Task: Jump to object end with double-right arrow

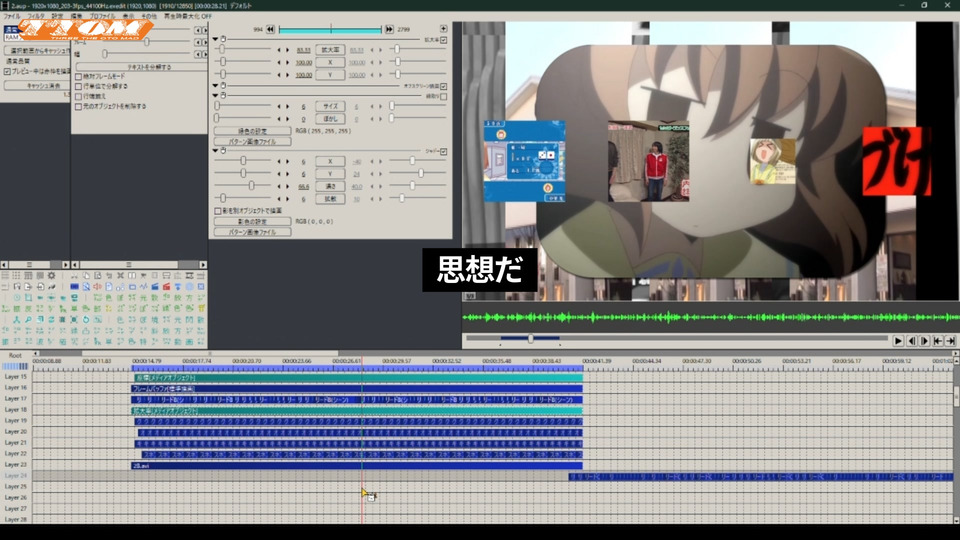Action: tap(389, 29)
